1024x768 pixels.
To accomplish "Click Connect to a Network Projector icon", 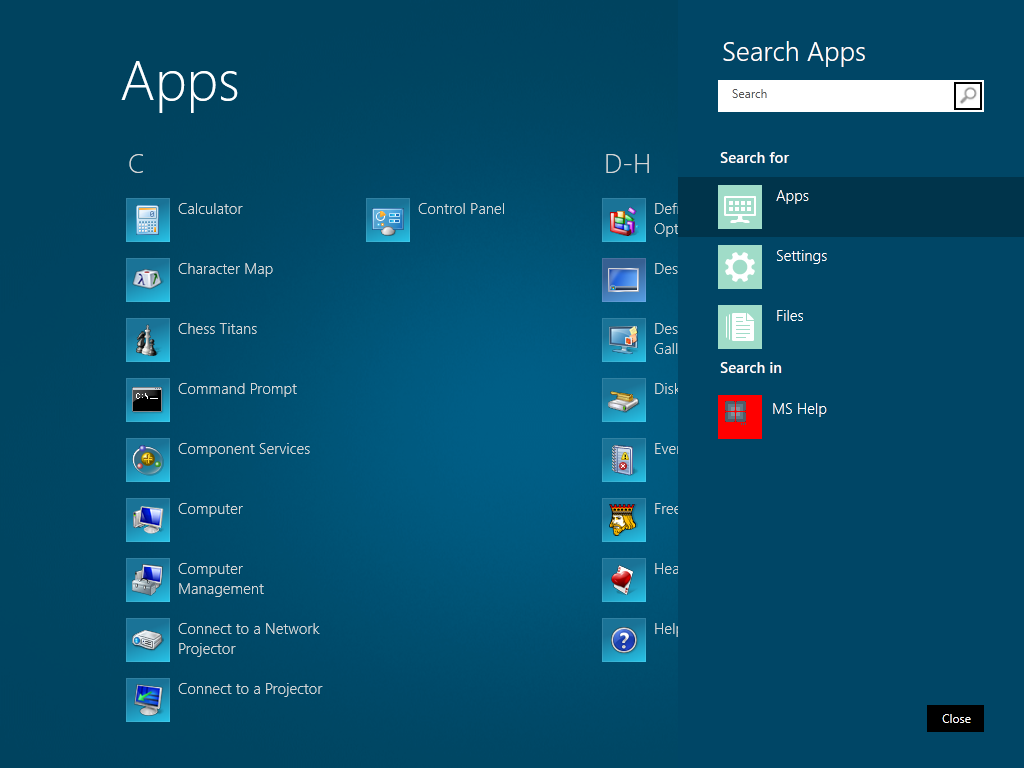I will tap(148, 641).
